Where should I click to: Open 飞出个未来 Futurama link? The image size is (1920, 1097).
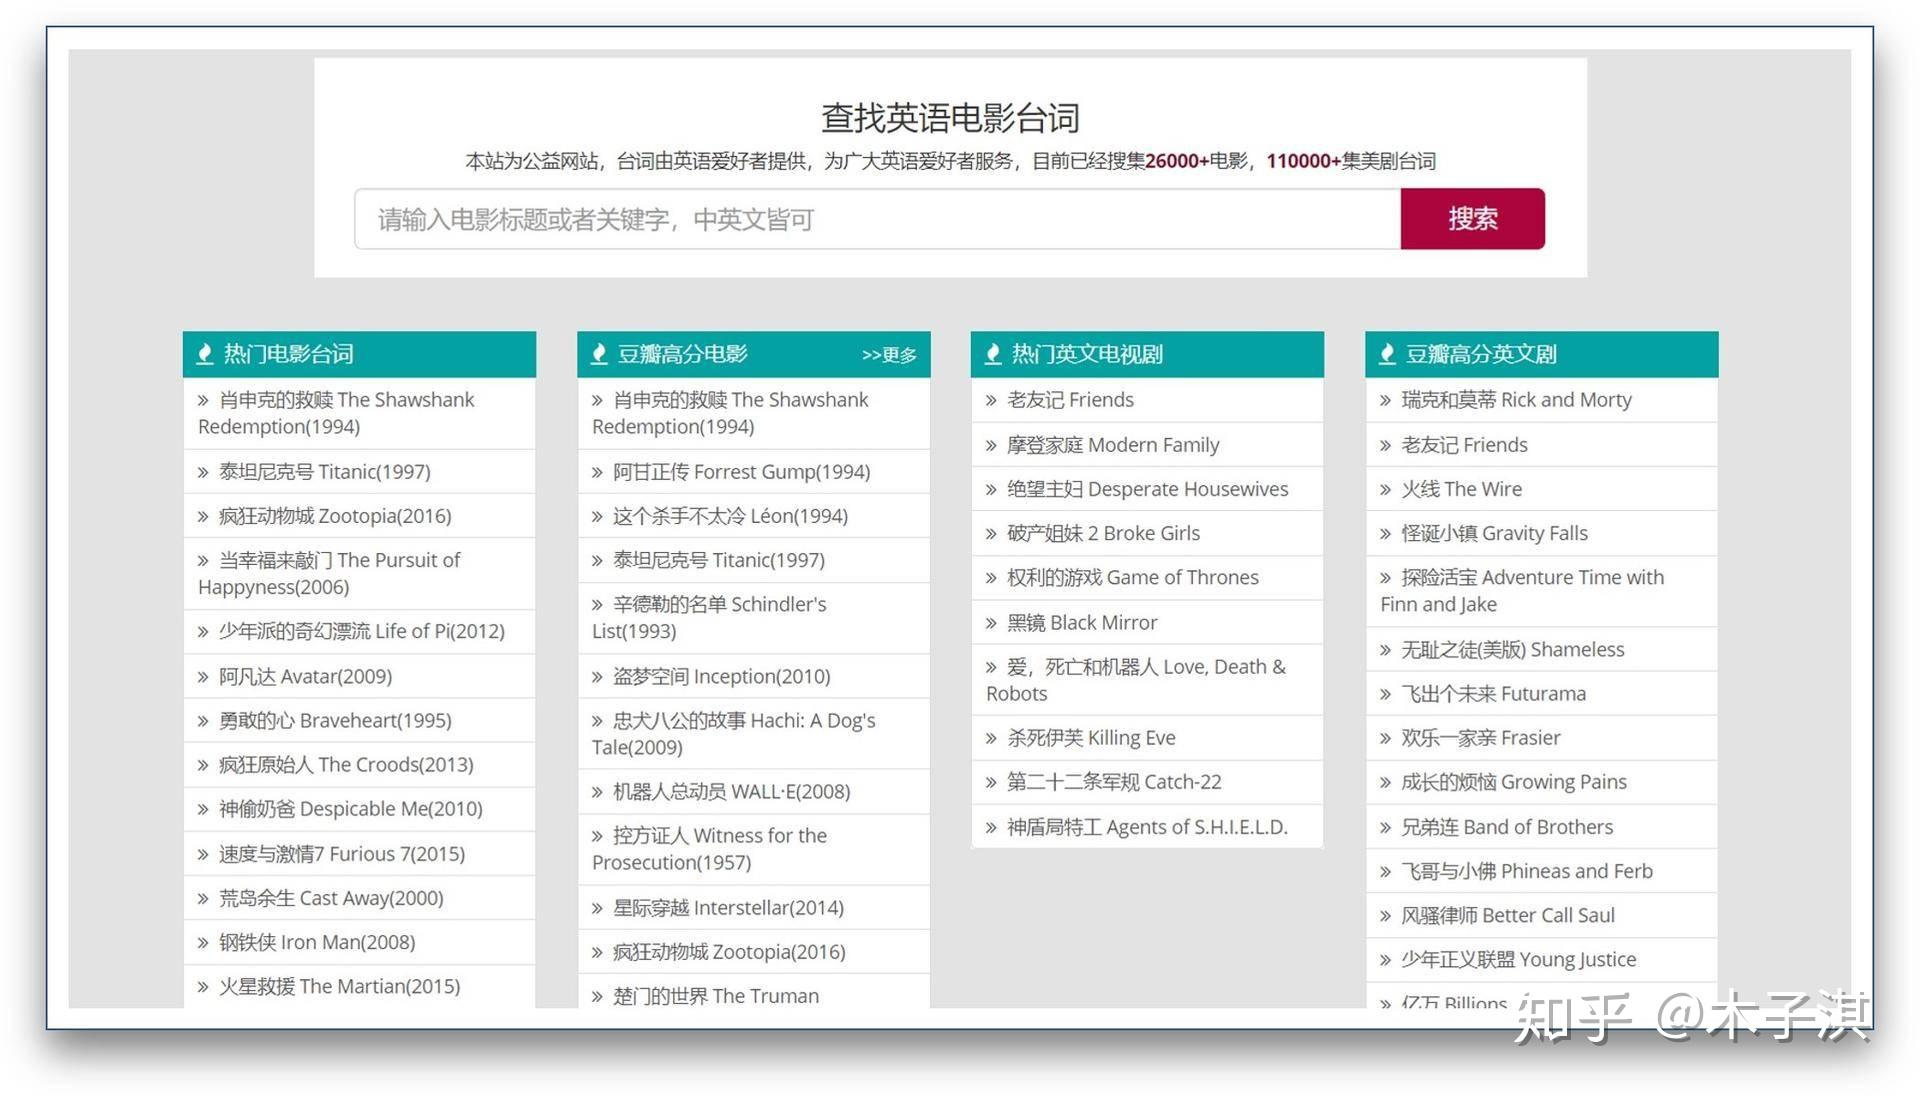coord(1494,693)
